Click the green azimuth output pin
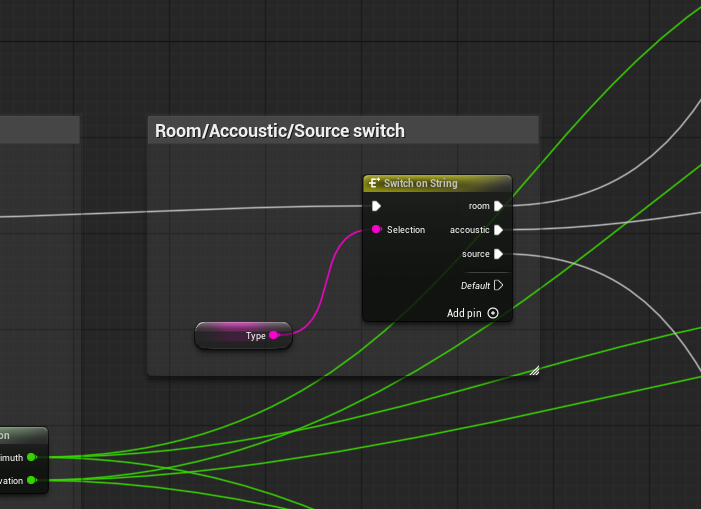 32,457
